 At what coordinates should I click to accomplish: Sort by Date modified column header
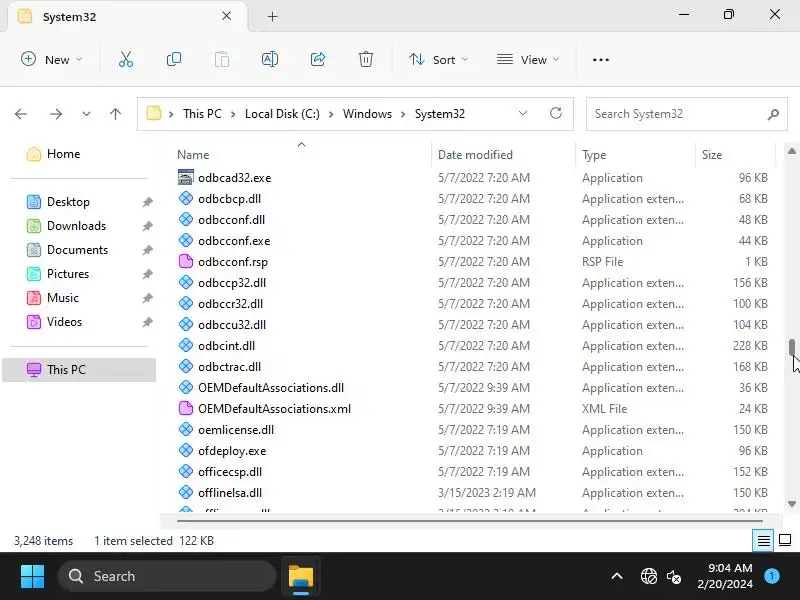[475, 155]
